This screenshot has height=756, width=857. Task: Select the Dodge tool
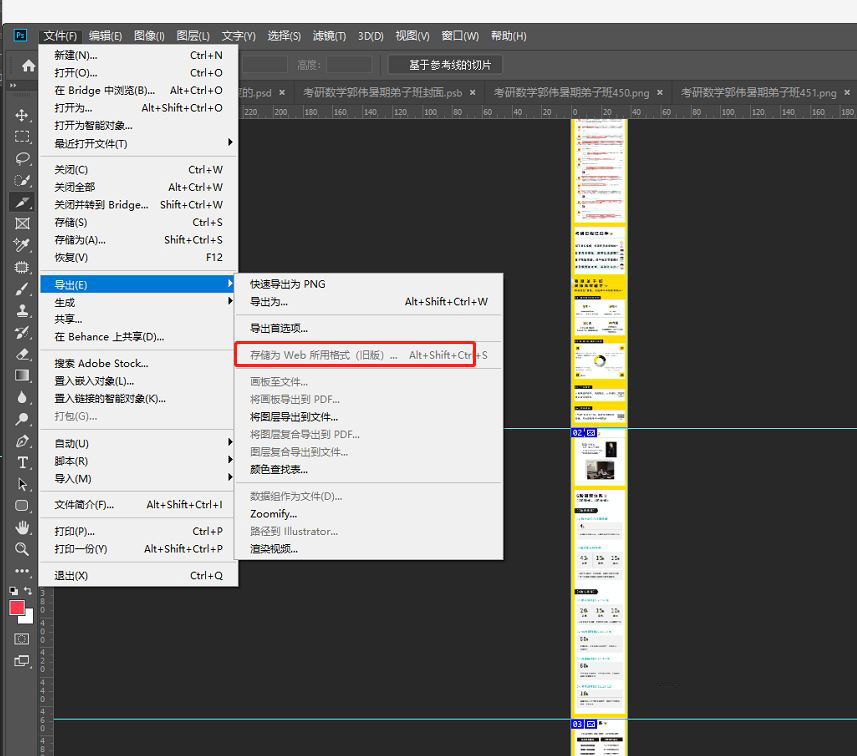tap(22, 419)
